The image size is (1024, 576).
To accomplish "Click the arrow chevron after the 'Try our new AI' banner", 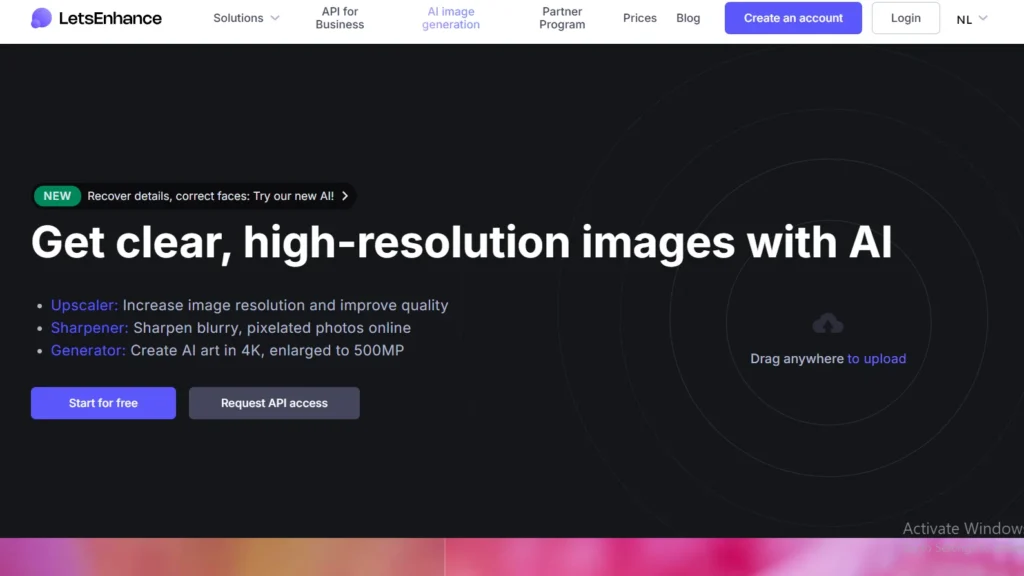I will (x=345, y=196).
